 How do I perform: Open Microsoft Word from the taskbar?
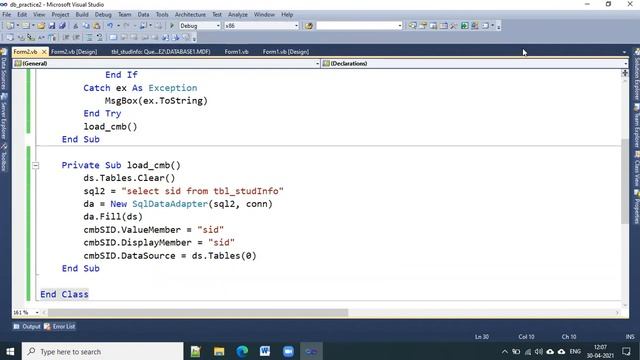(265, 351)
